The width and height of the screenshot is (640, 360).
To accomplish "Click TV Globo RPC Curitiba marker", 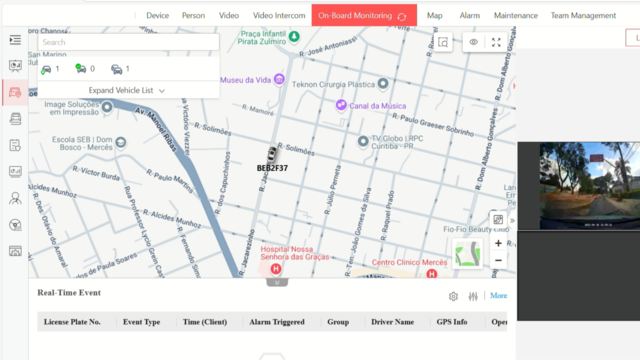I will click(363, 142).
